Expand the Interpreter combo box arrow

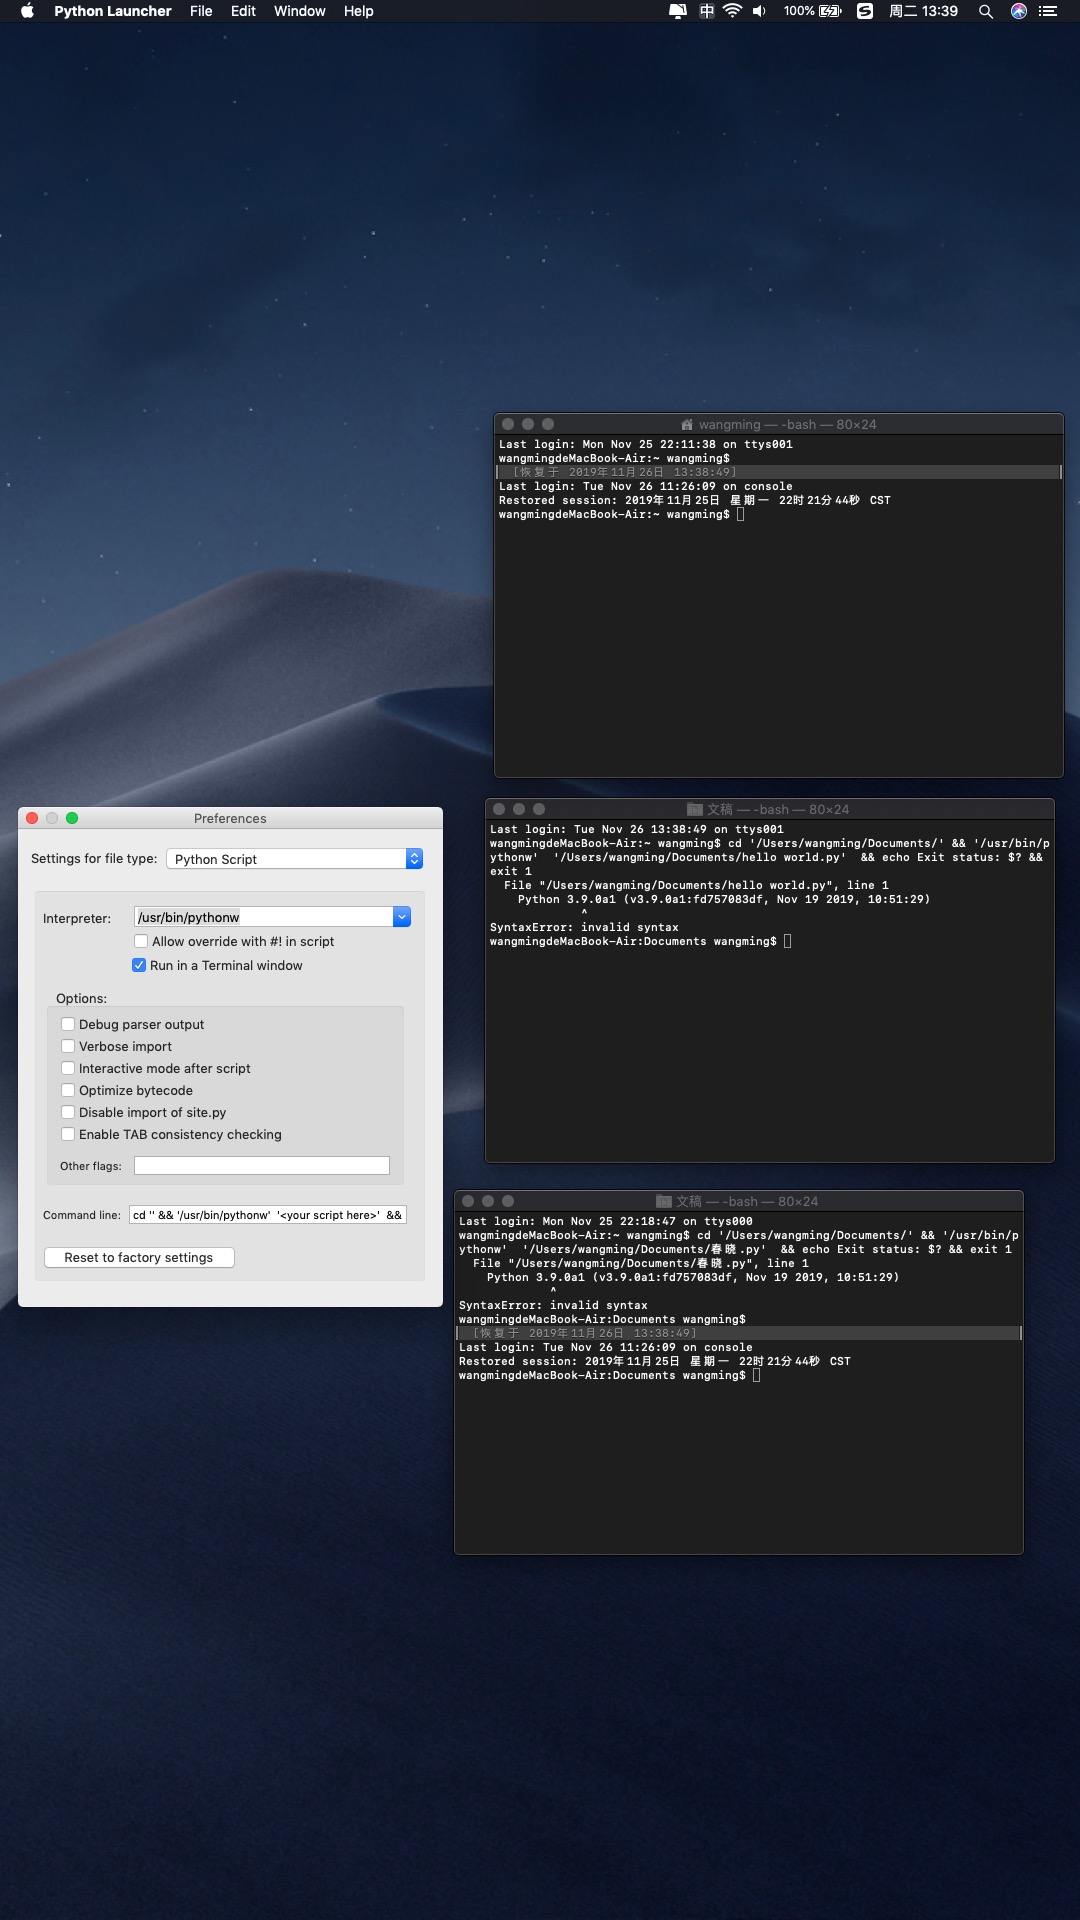(x=402, y=917)
